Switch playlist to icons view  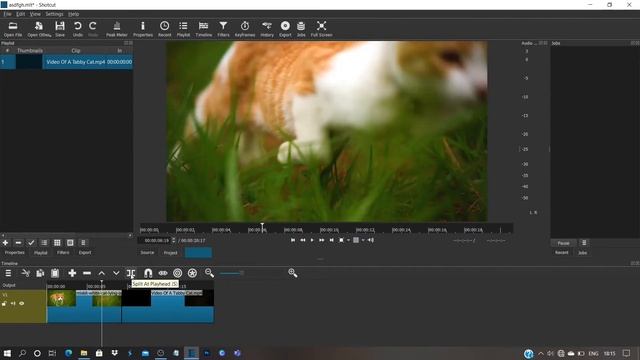(70, 243)
